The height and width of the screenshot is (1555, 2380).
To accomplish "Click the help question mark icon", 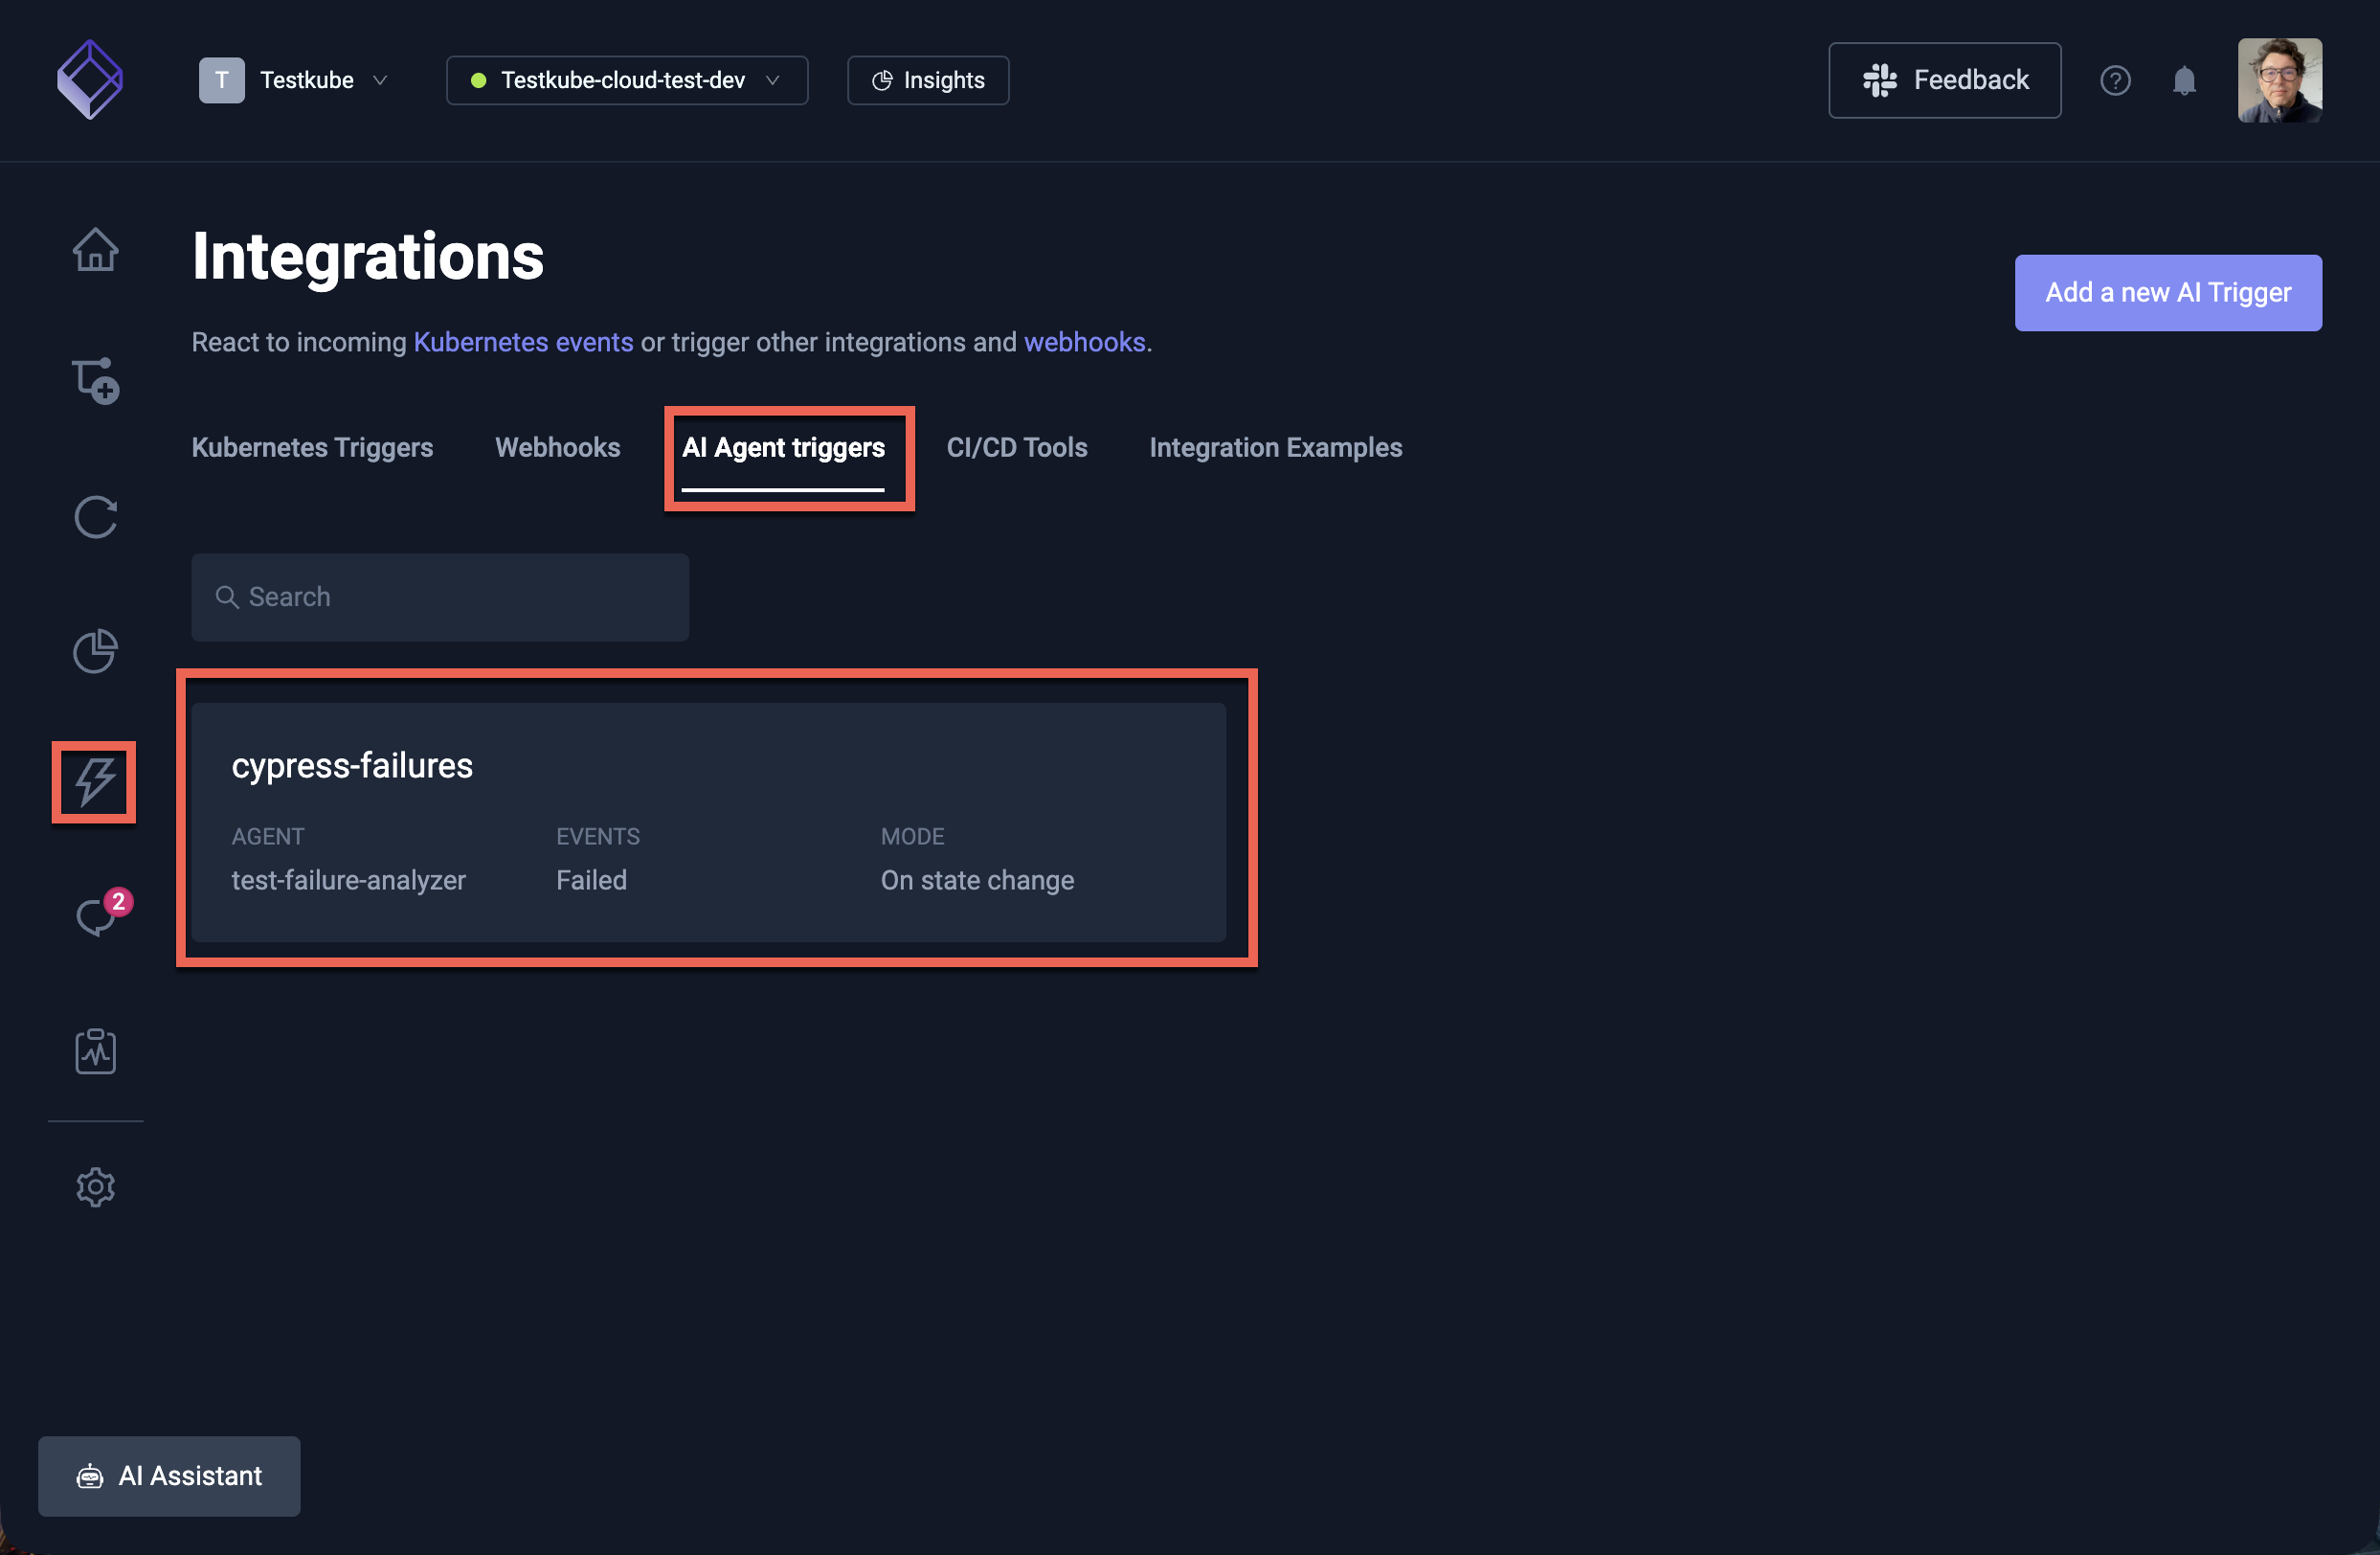I will (x=2115, y=80).
